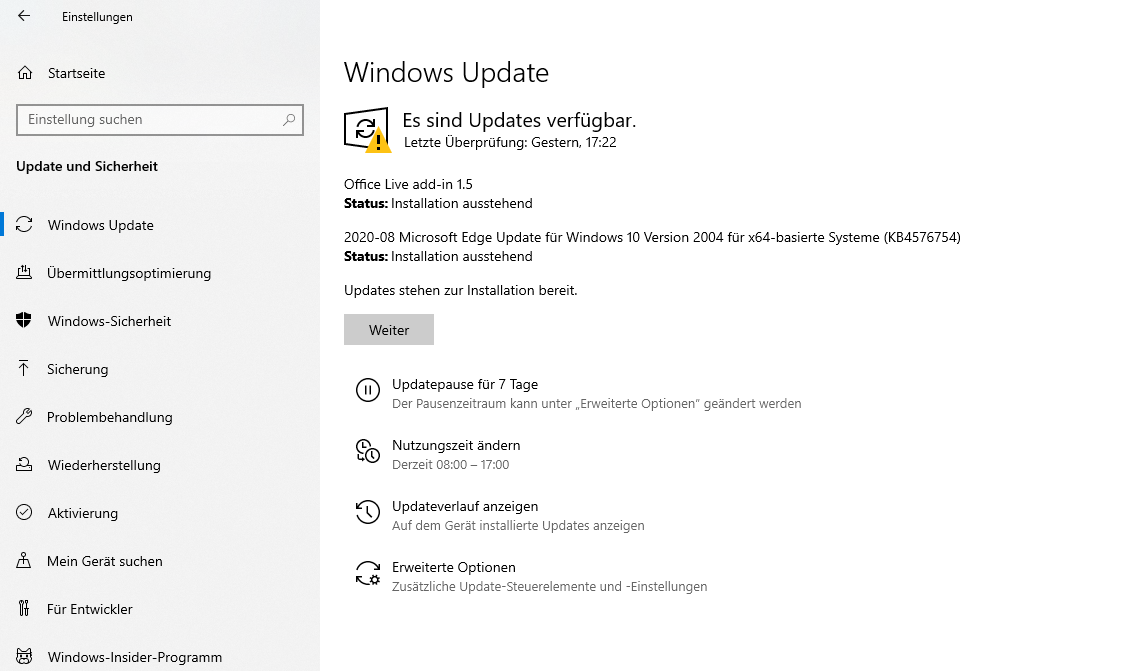Click the Updatepause pause icon
The height and width of the screenshot is (671, 1148).
tap(368, 391)
